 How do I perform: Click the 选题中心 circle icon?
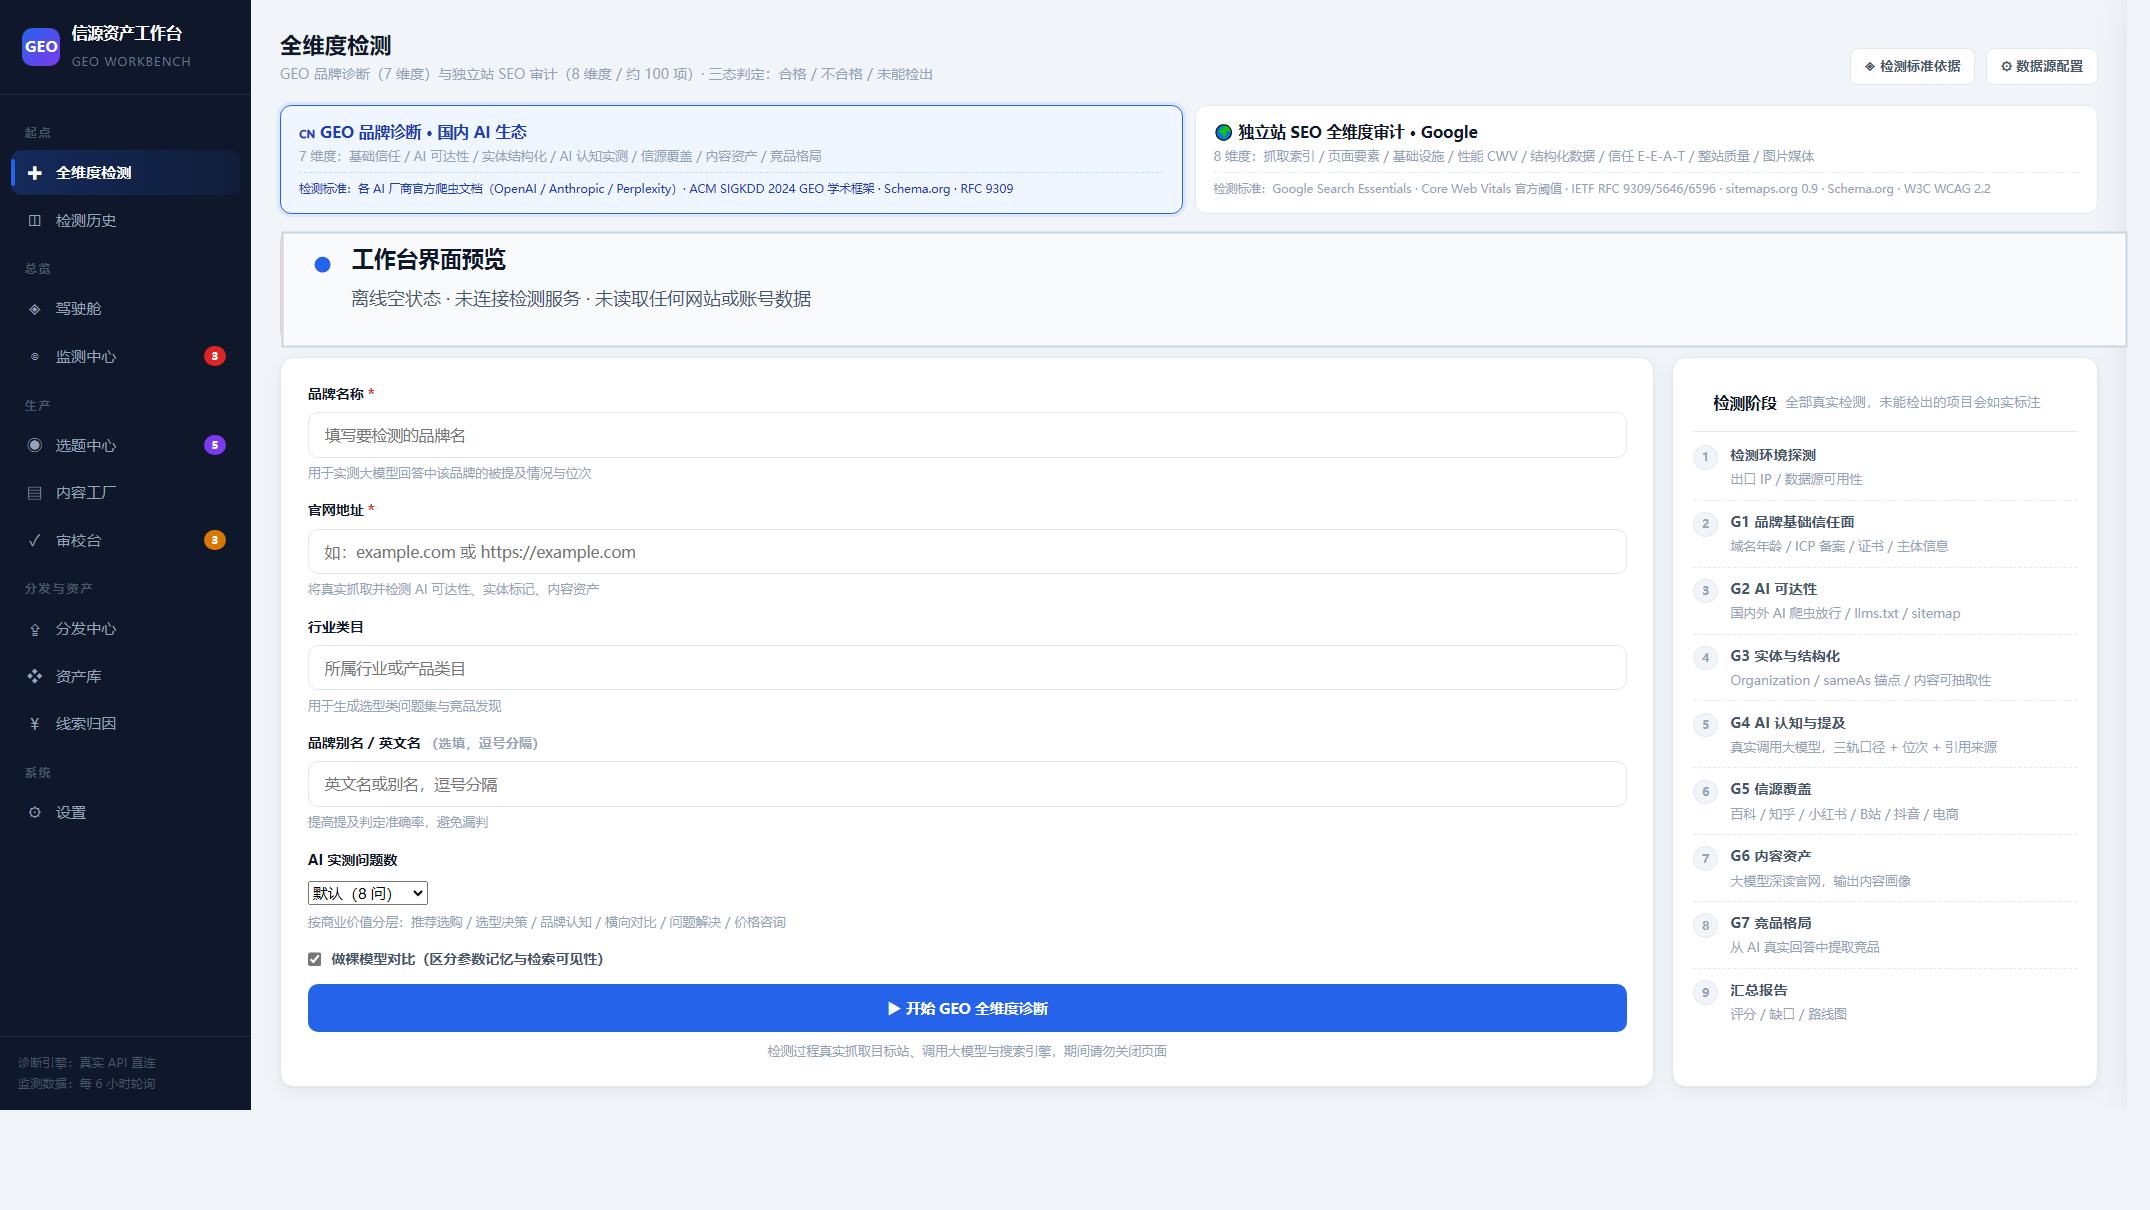pos(35,445)
